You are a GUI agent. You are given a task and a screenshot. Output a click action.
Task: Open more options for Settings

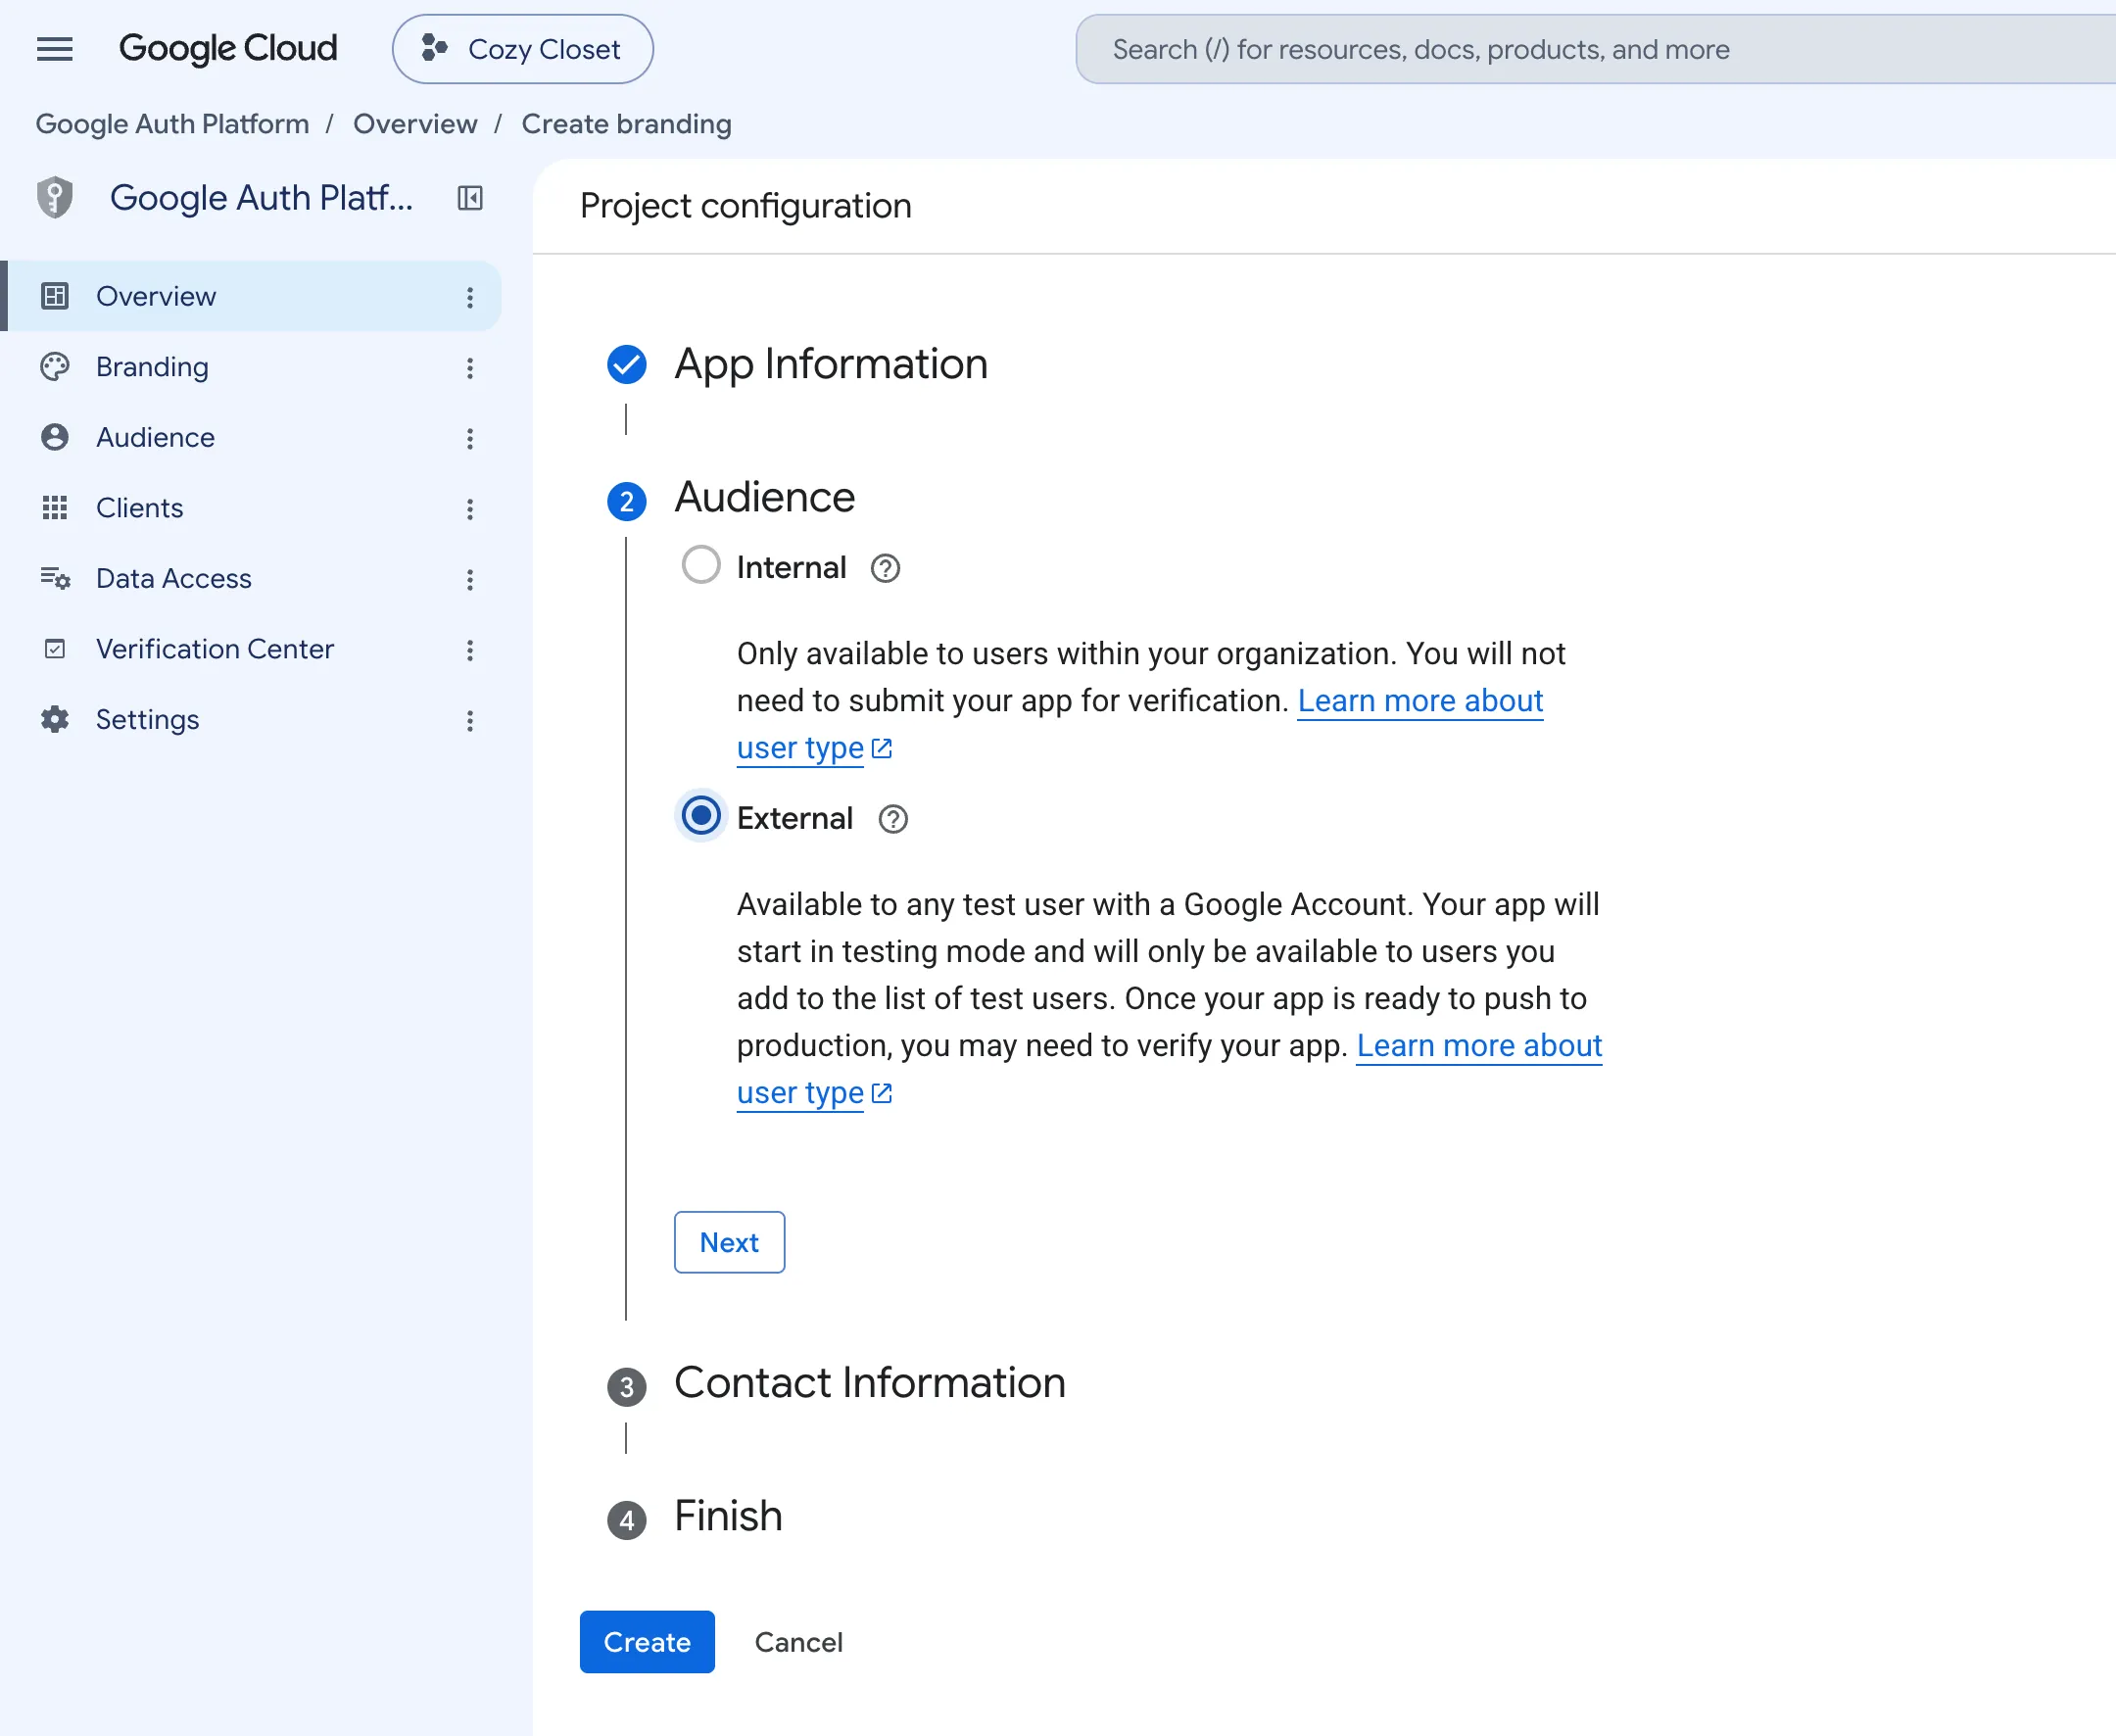click(x=470, y=720)
